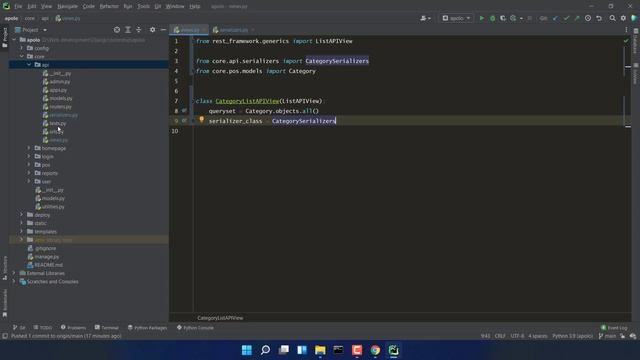The image size is (640, 360).
Task: Open the Problems tool window
Action: coord(73,328)
